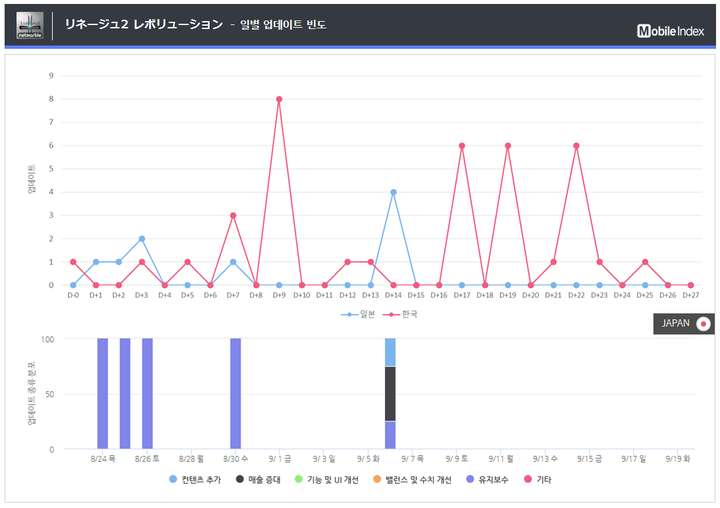
Task: Toggle 매출 증대 legend swatch
Action: (x=240, y=479)
